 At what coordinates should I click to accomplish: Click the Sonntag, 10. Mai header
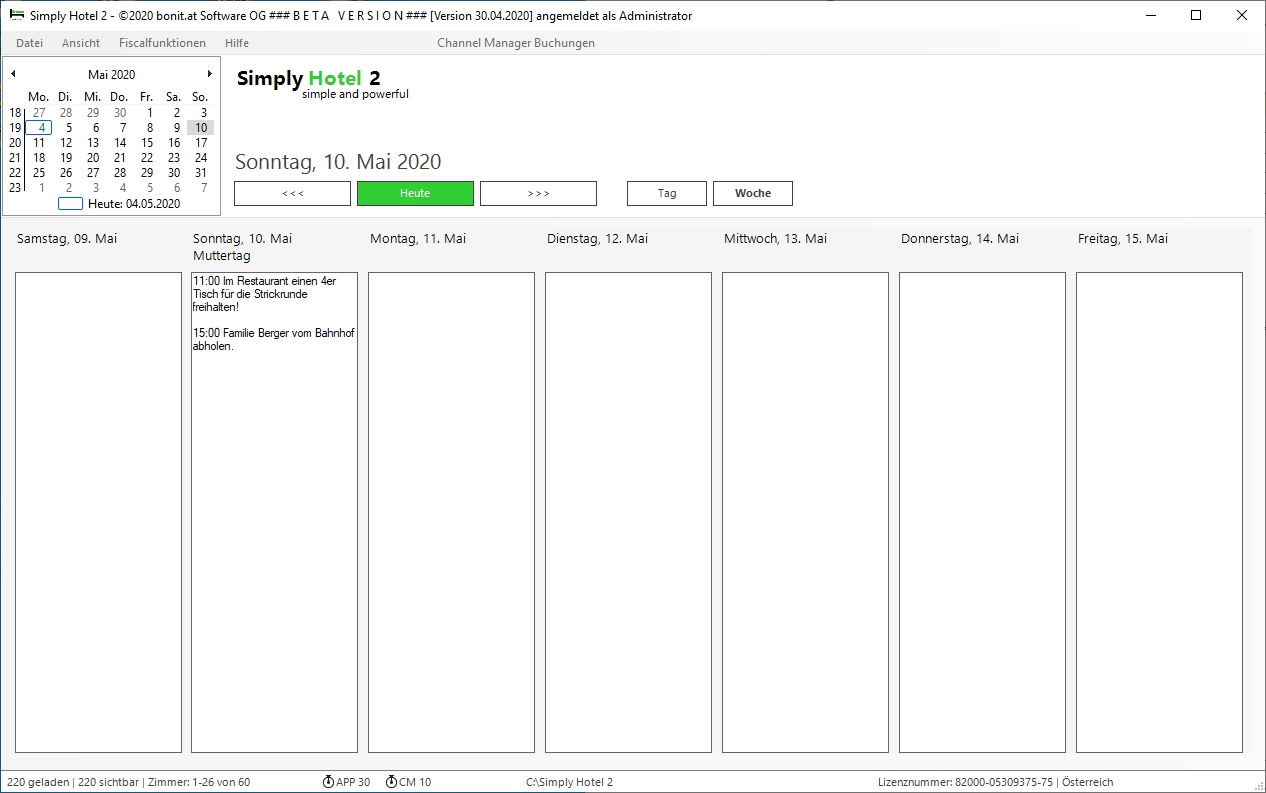242,238
